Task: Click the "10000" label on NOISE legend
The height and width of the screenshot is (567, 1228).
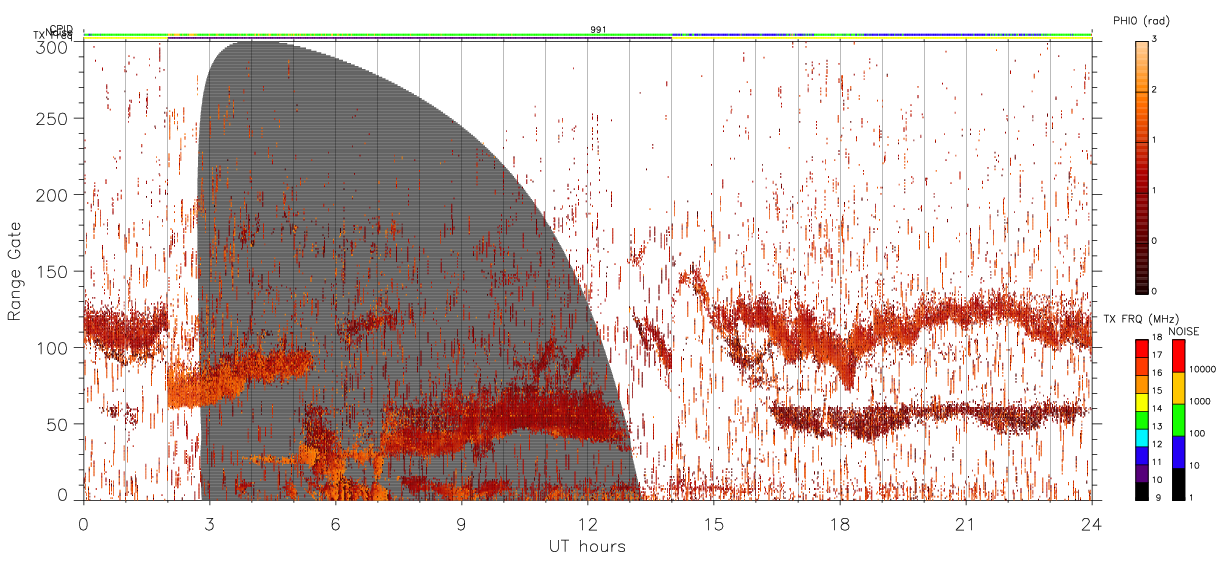Action: tap(1202, 369)
